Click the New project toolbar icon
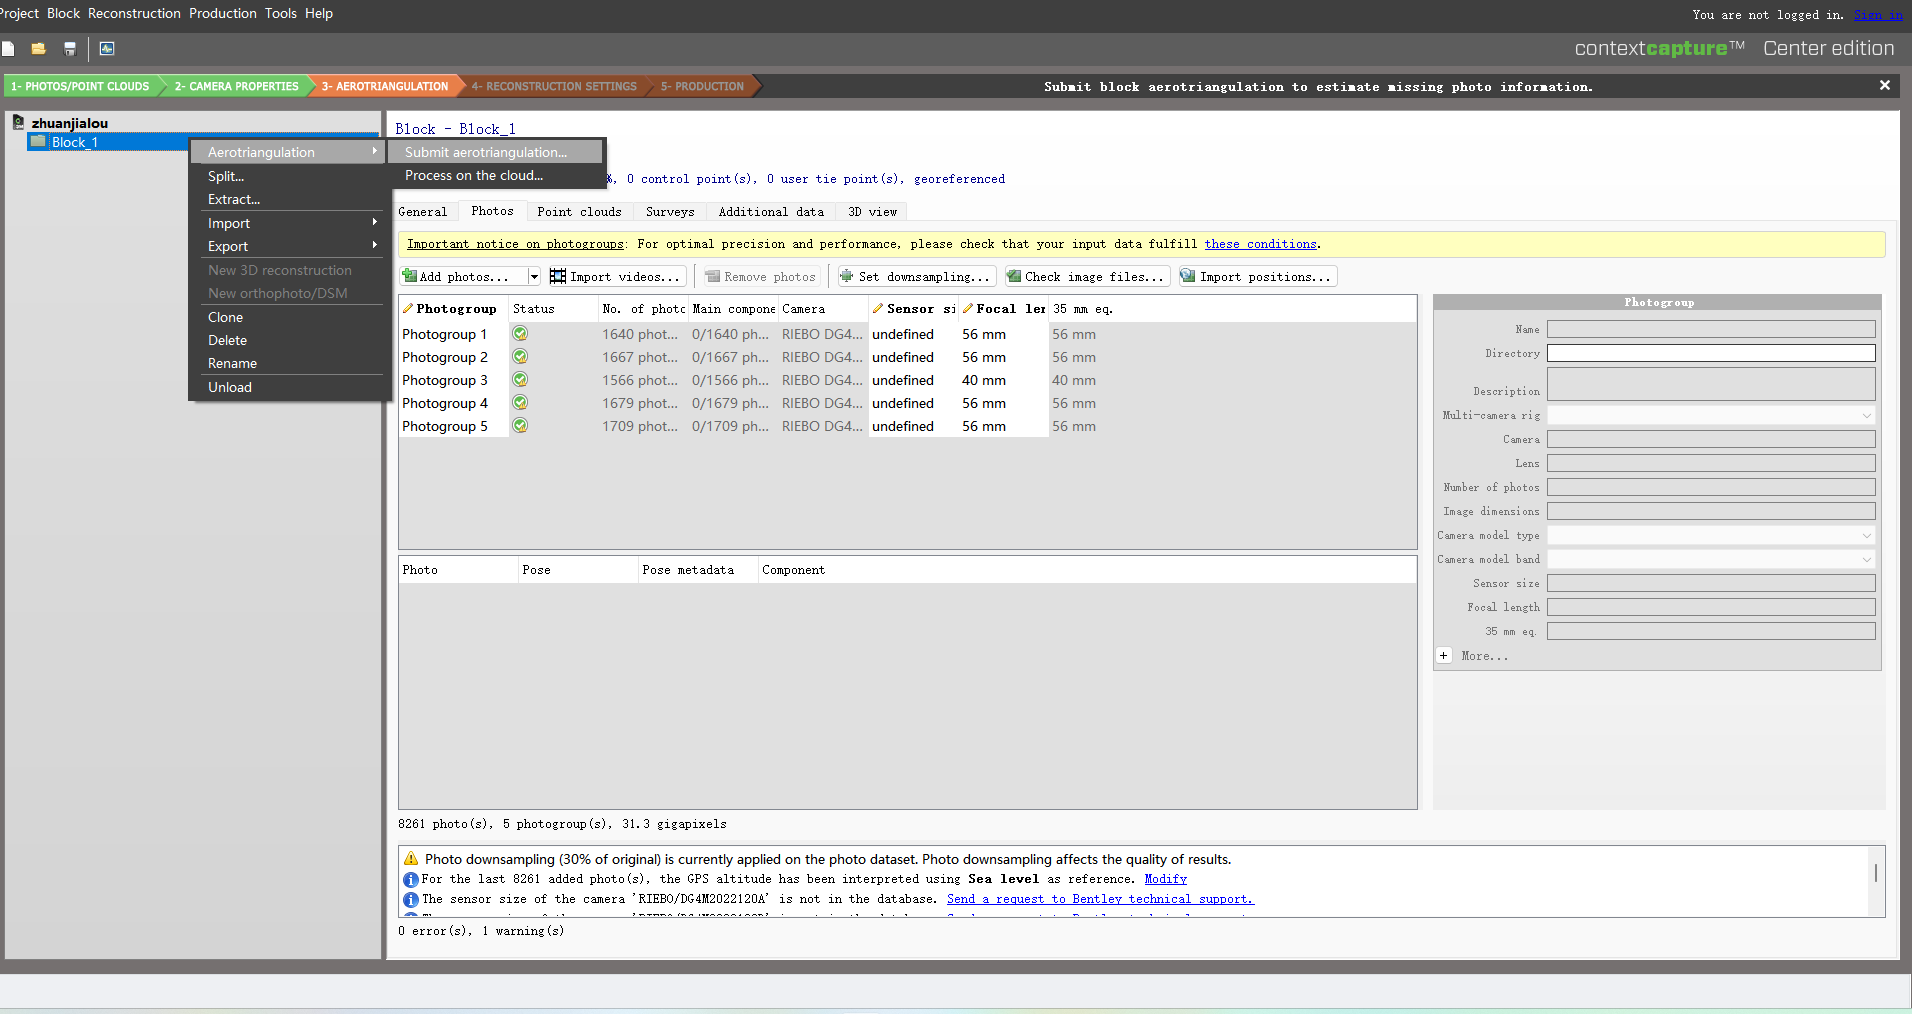Image resolution: width=1912 pixels, height=1014 pixels. point(8,48)
